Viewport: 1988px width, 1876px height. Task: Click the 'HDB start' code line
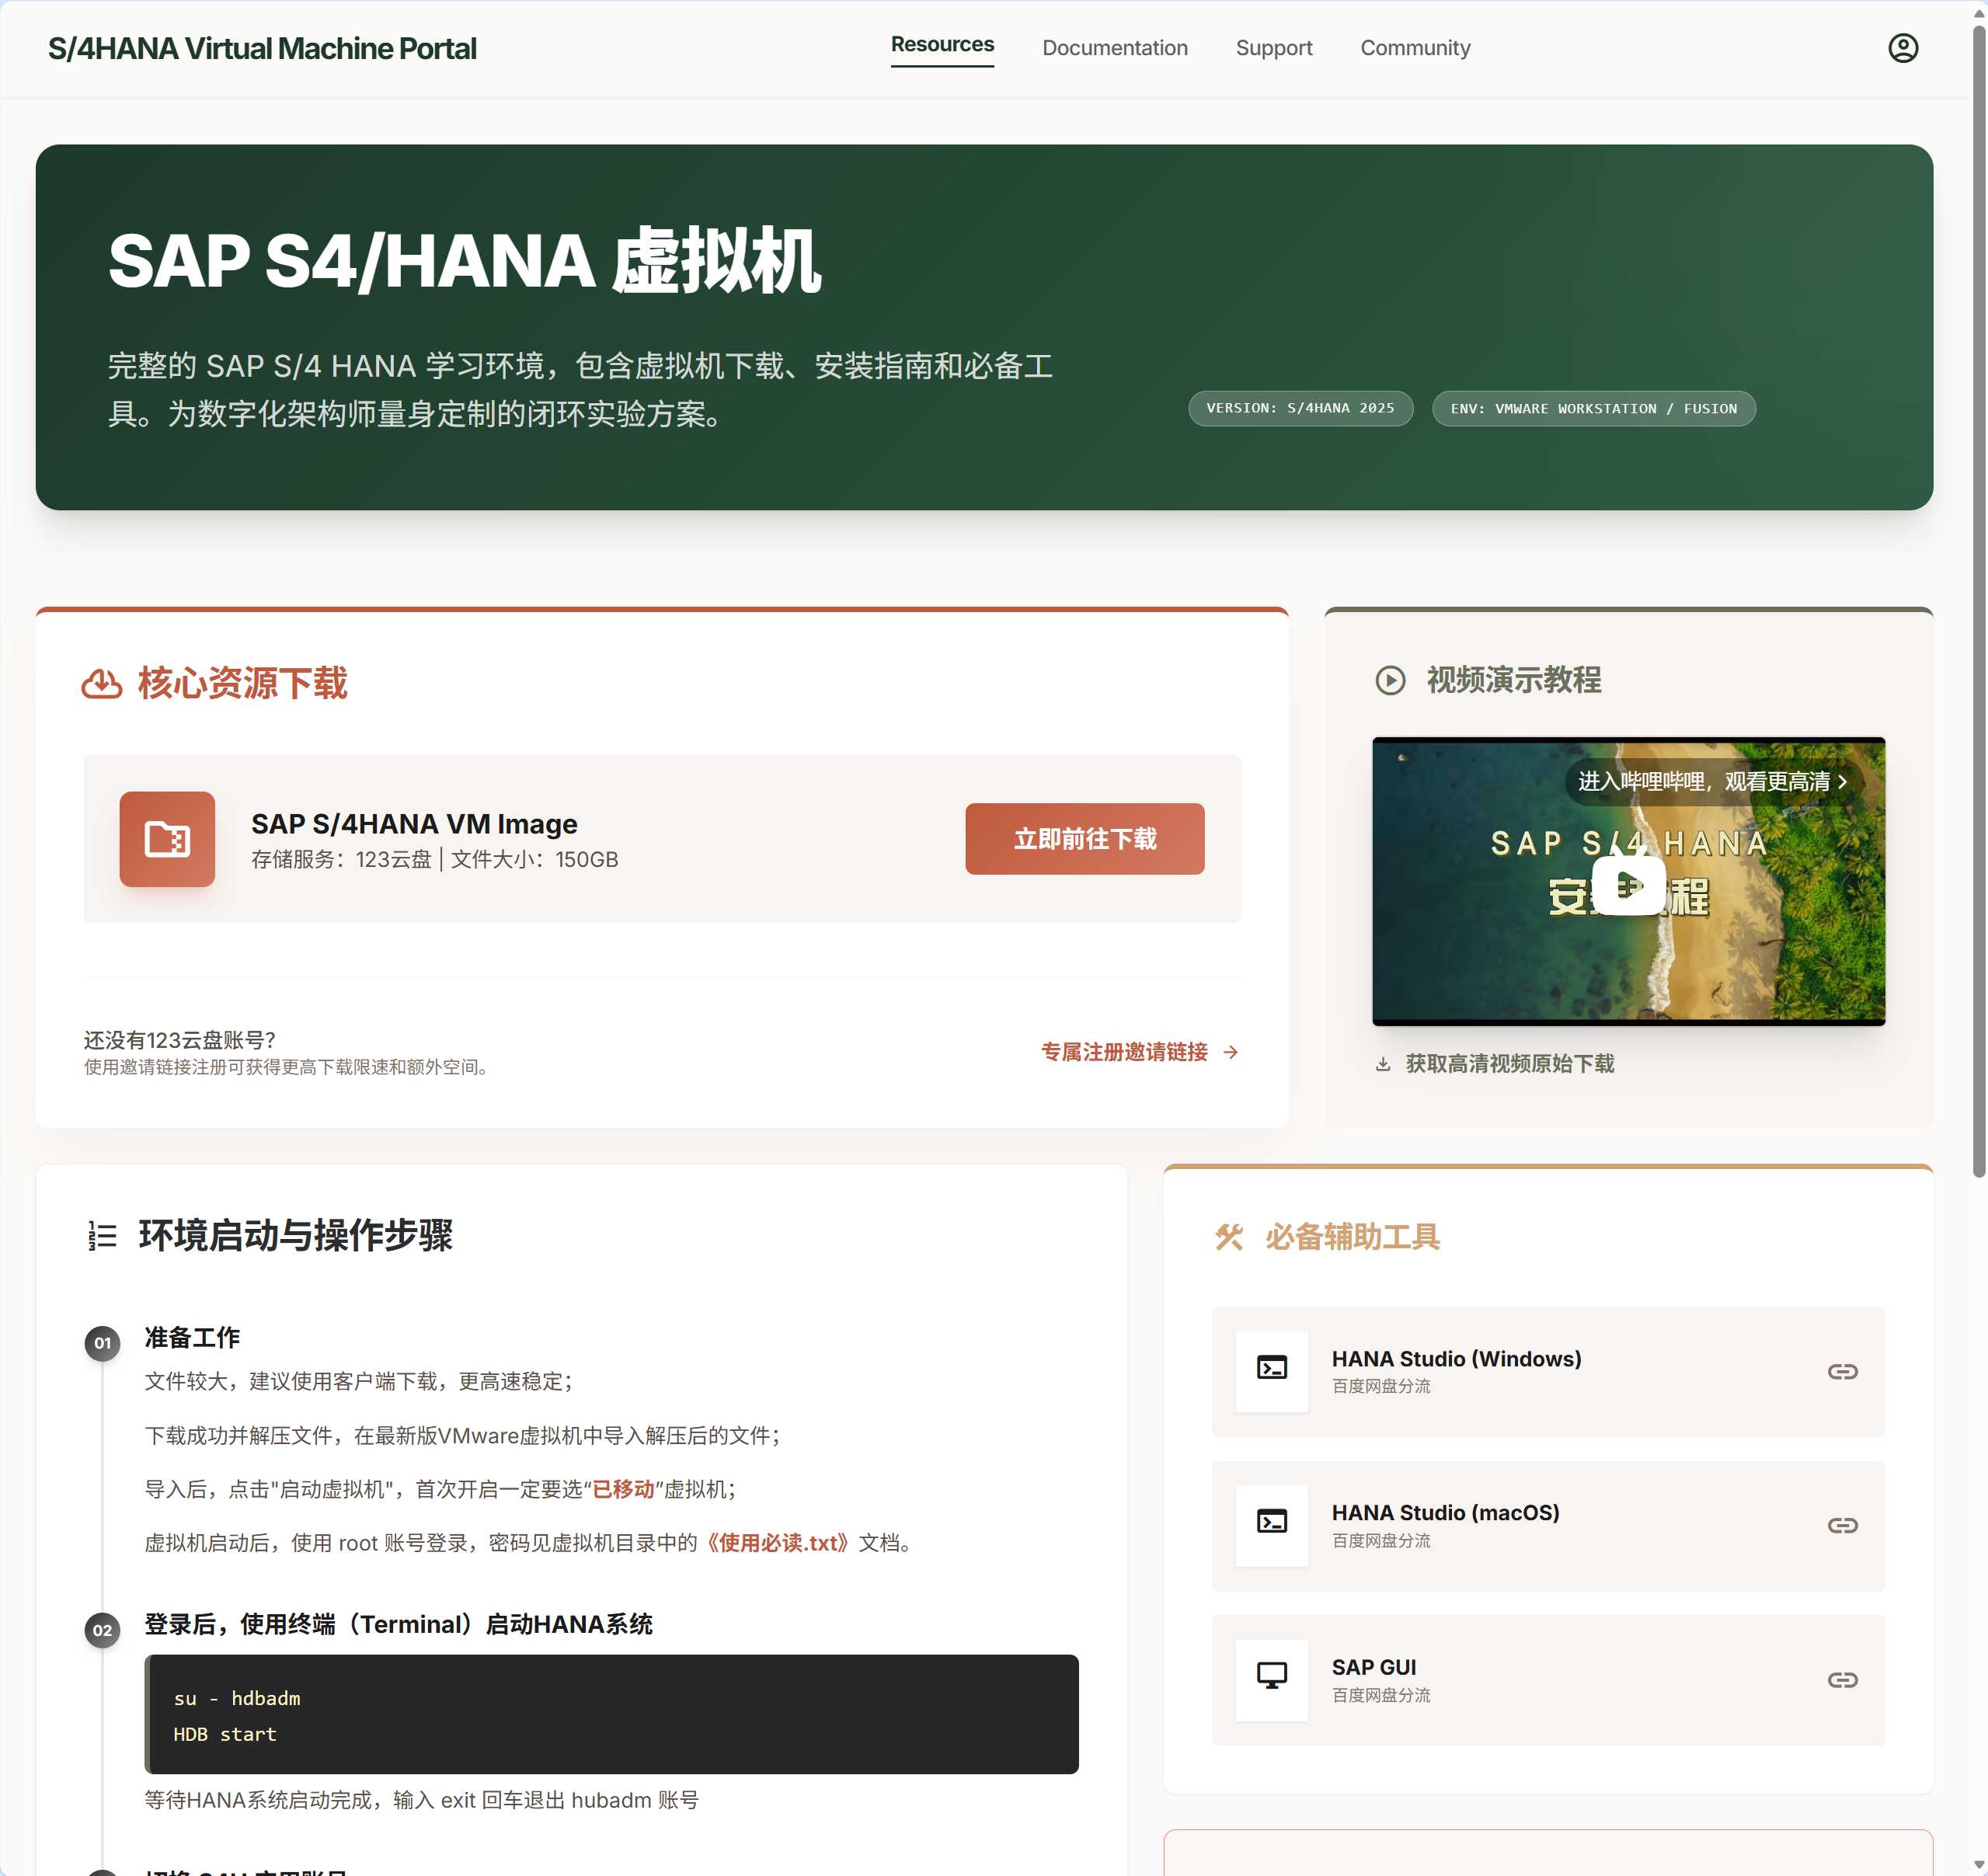[x=225, y=1734]
